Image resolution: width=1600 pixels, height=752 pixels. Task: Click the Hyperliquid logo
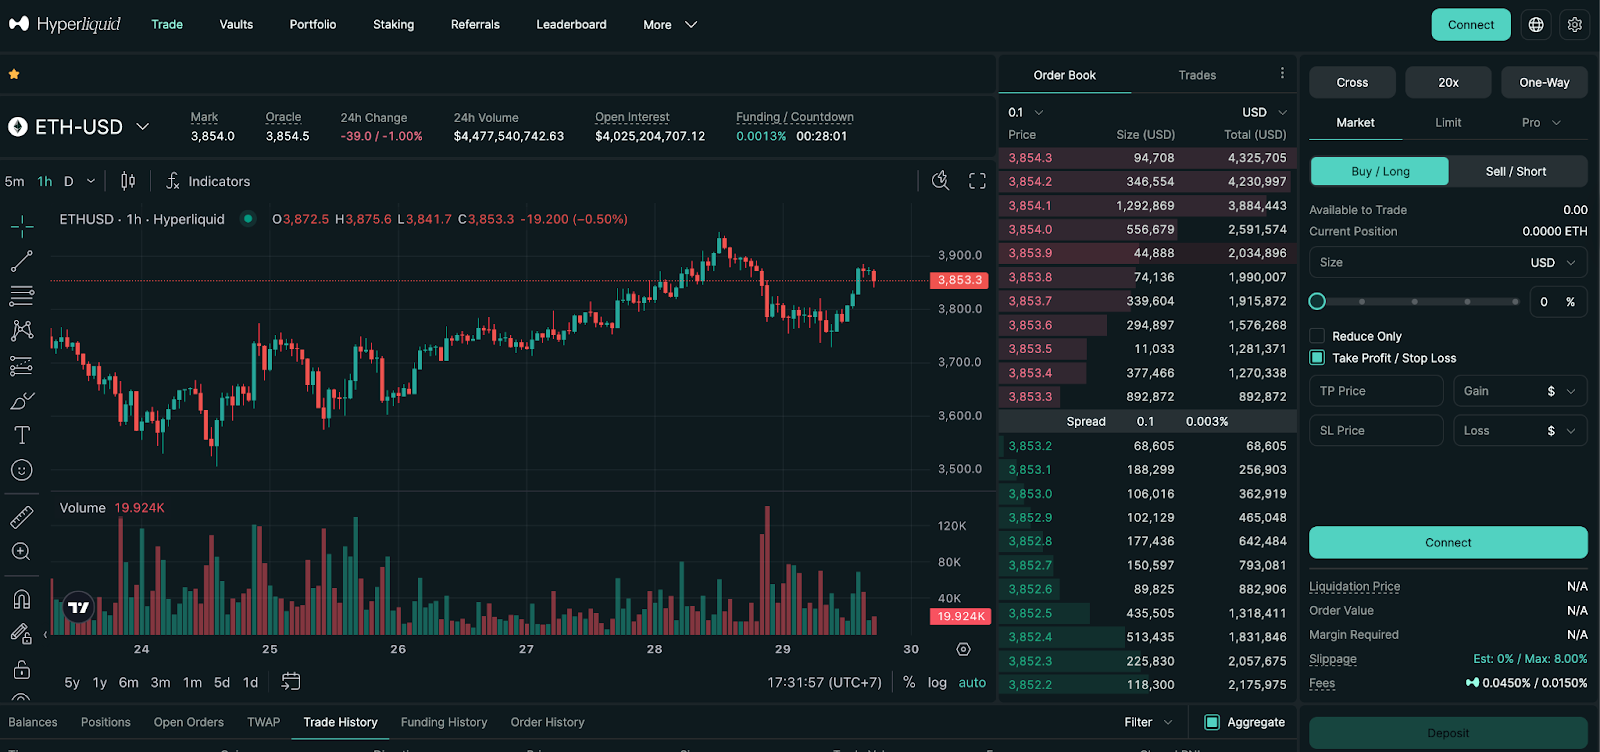click(65, 24)
